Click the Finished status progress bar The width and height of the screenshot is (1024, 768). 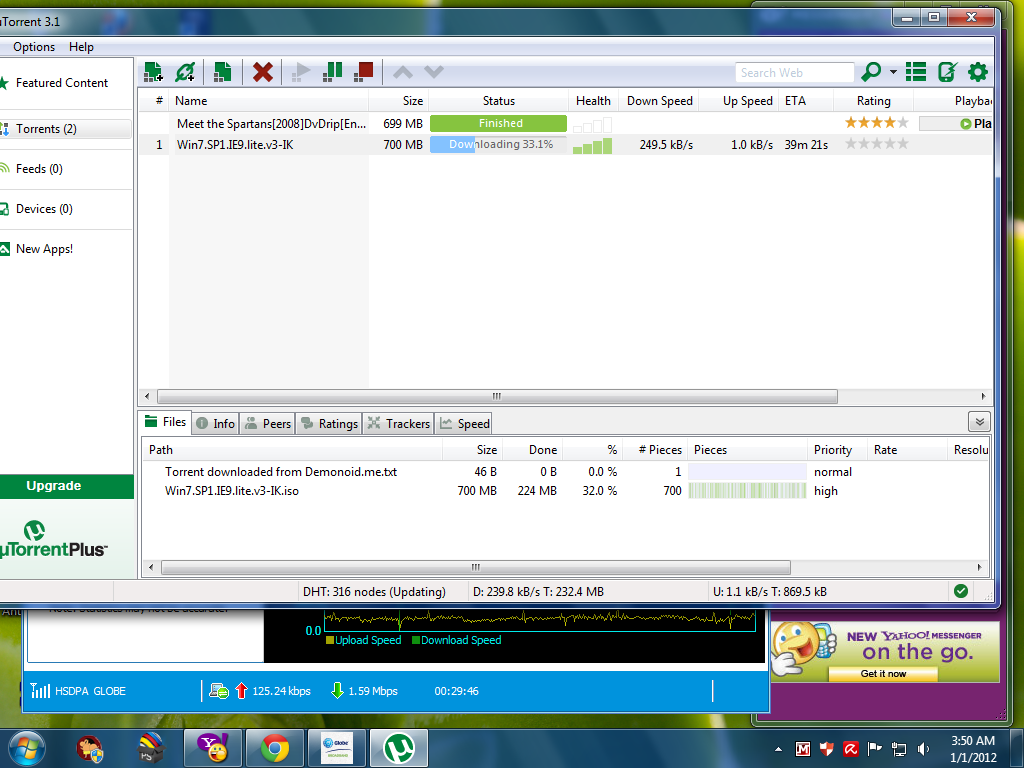498,123
